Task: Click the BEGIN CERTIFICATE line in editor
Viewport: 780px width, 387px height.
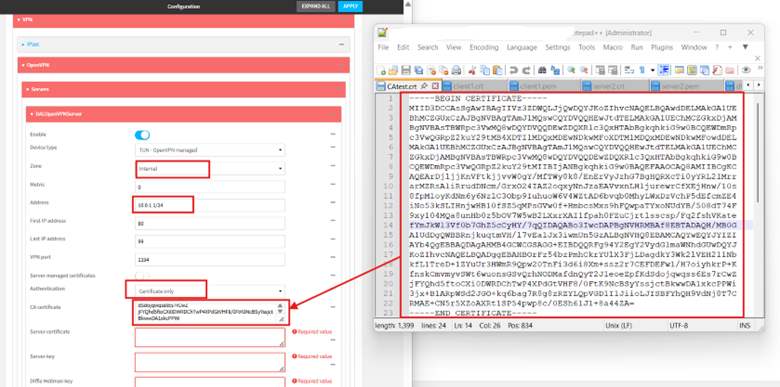Action: pos(479,98)
